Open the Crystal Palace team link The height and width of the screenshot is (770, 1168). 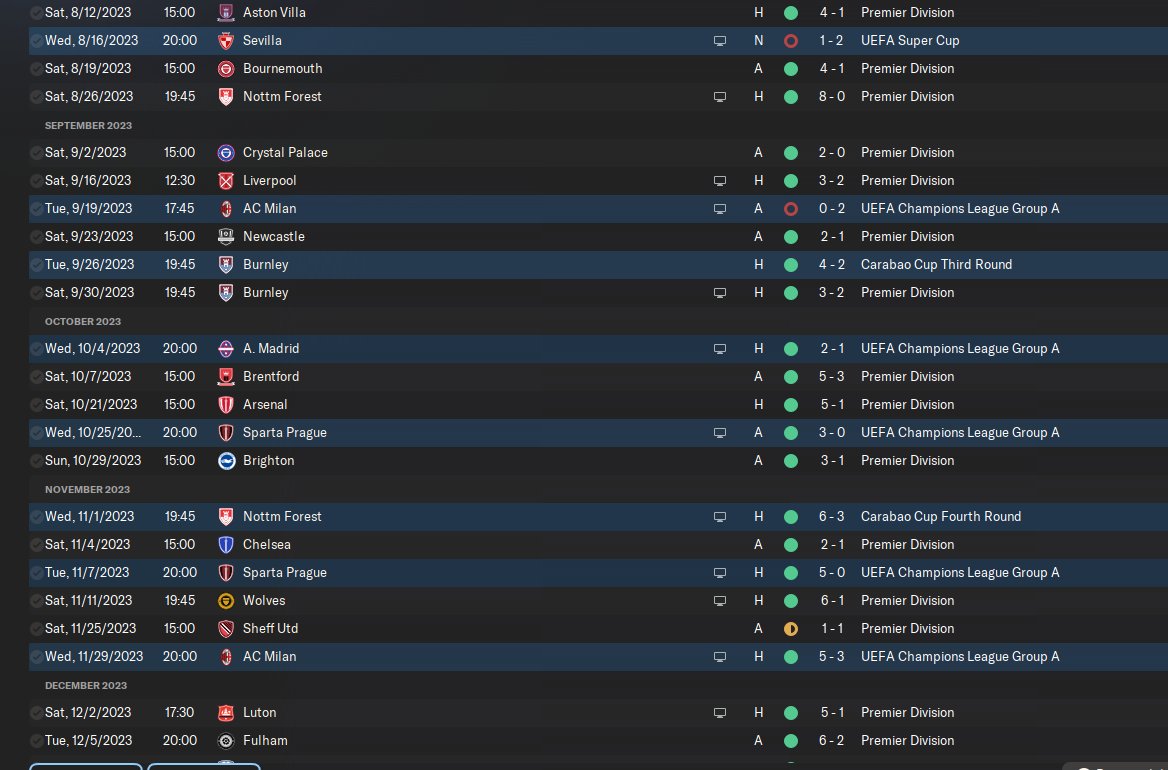285,153
